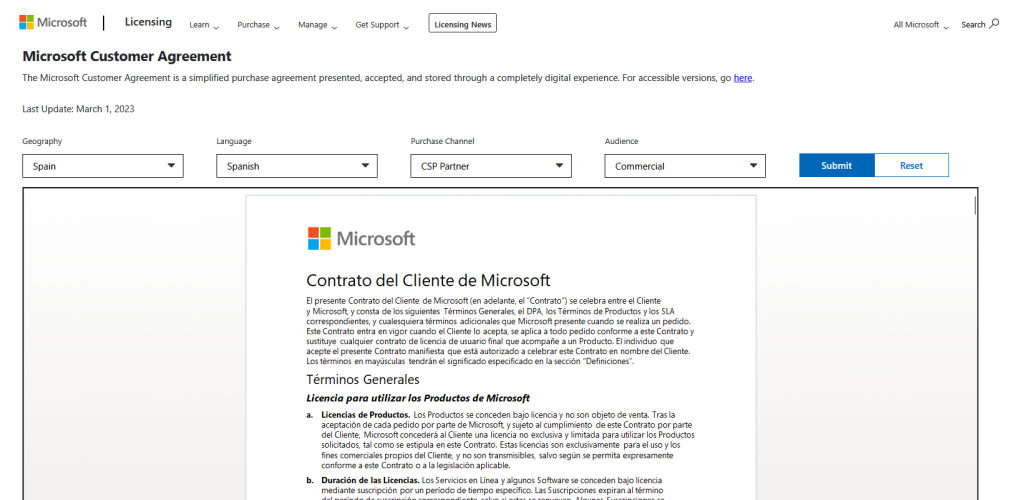Open the Language dropdown showing Spanish

(x=296, y=166)
